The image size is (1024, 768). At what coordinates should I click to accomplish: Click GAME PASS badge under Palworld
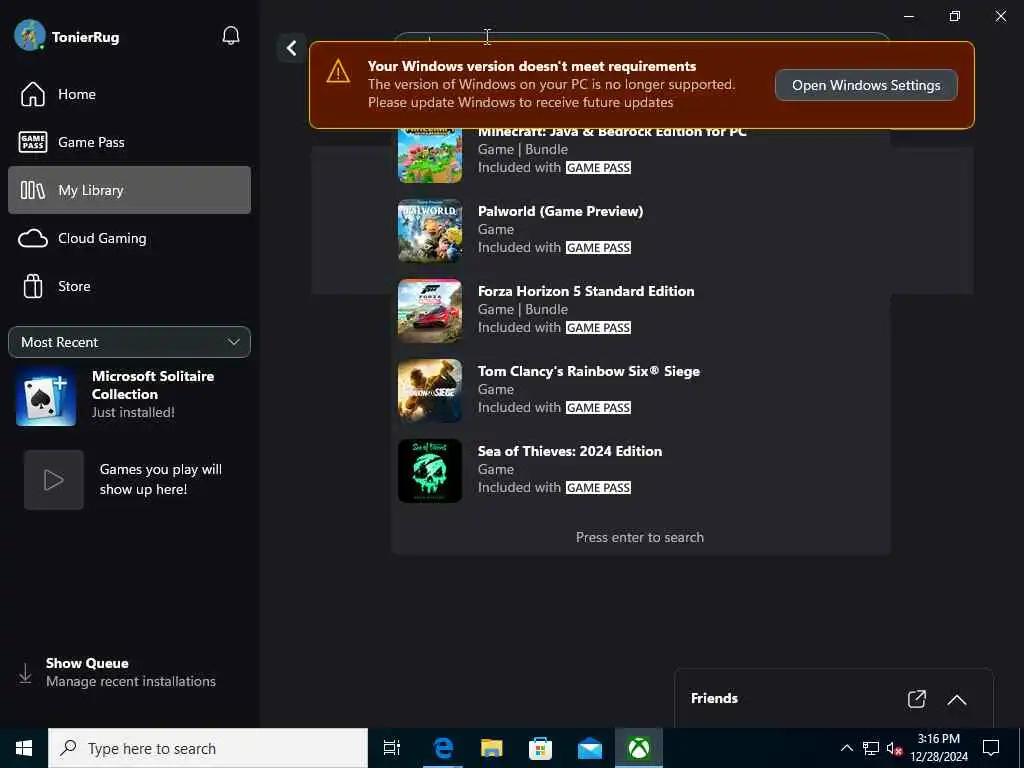click(x=598, y=248)
